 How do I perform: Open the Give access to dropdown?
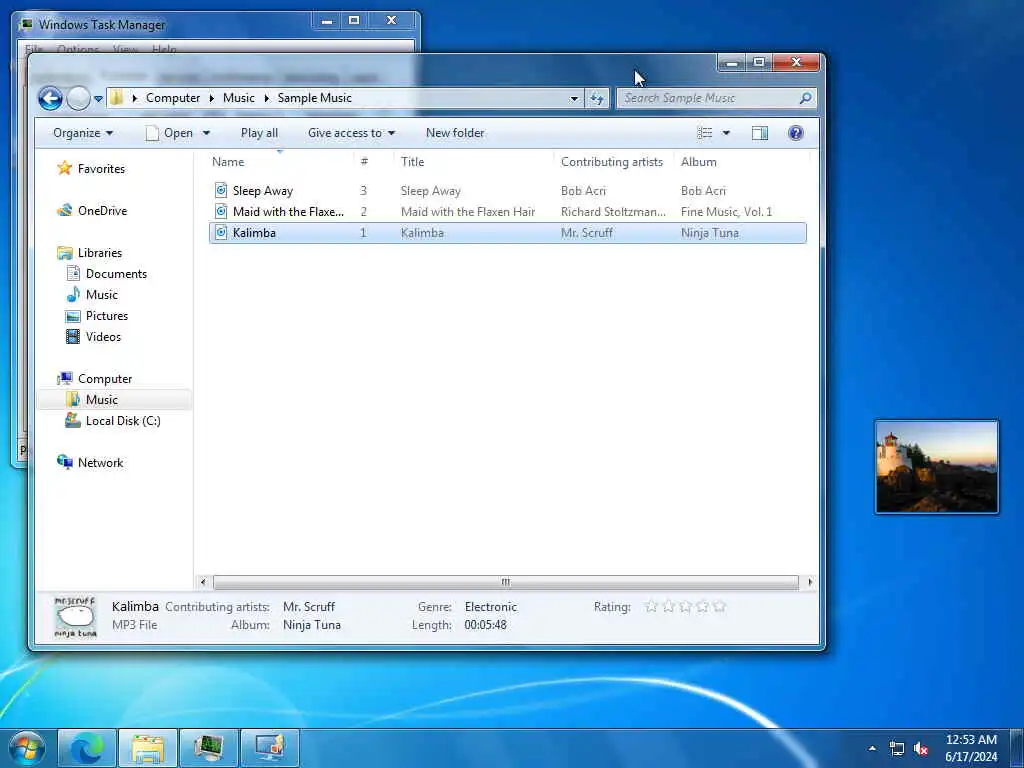pos(351,133)
